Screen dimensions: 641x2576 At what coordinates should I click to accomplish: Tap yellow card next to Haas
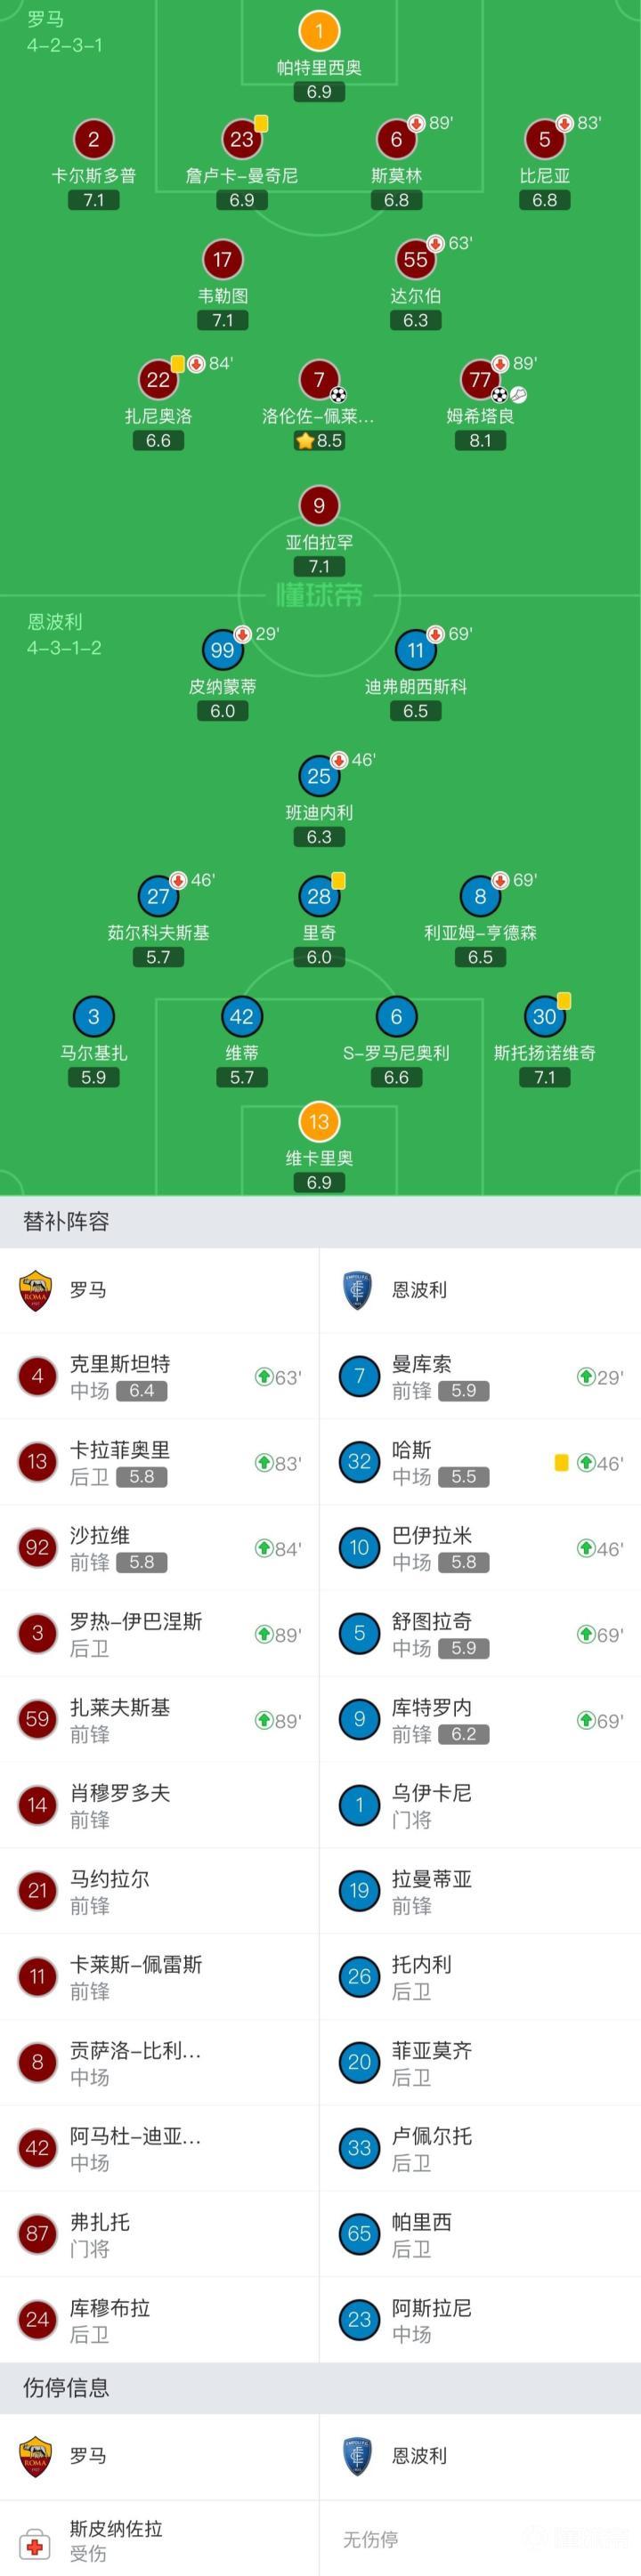point(562,1463)
